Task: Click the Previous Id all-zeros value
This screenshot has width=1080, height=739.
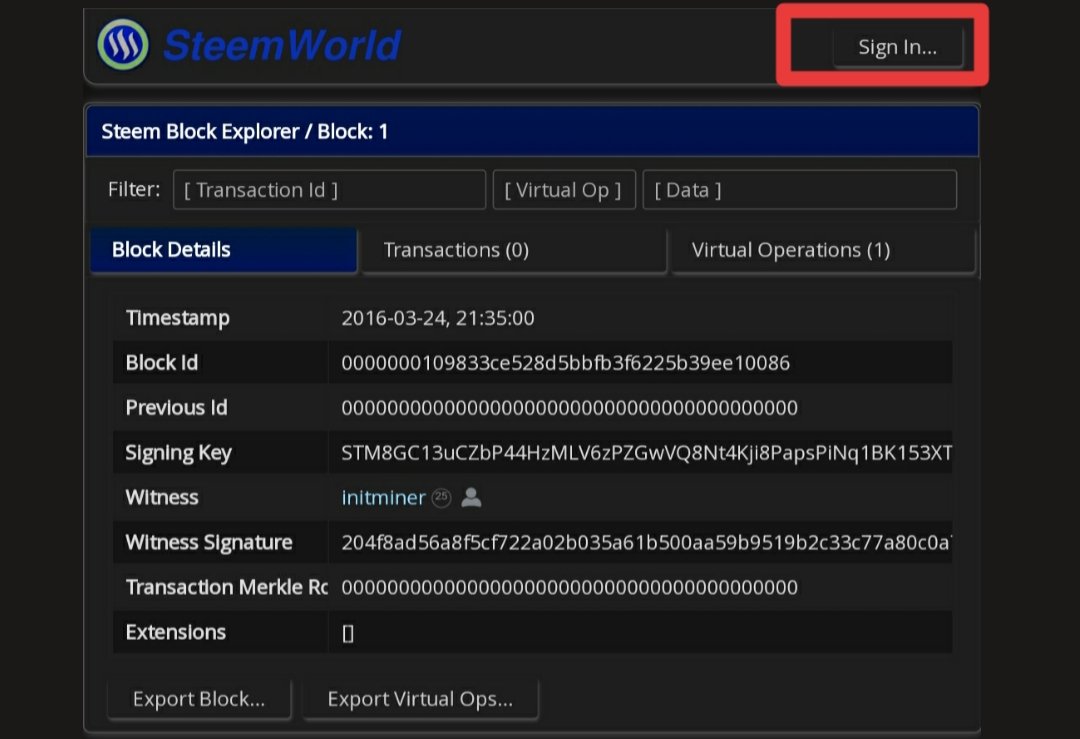Action: [x=570, y=408]
